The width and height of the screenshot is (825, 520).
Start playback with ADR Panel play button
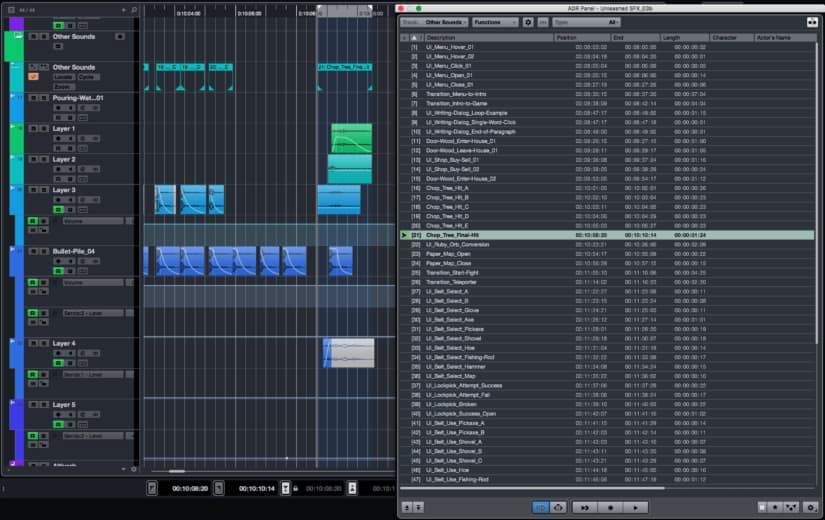click(636, 507)
